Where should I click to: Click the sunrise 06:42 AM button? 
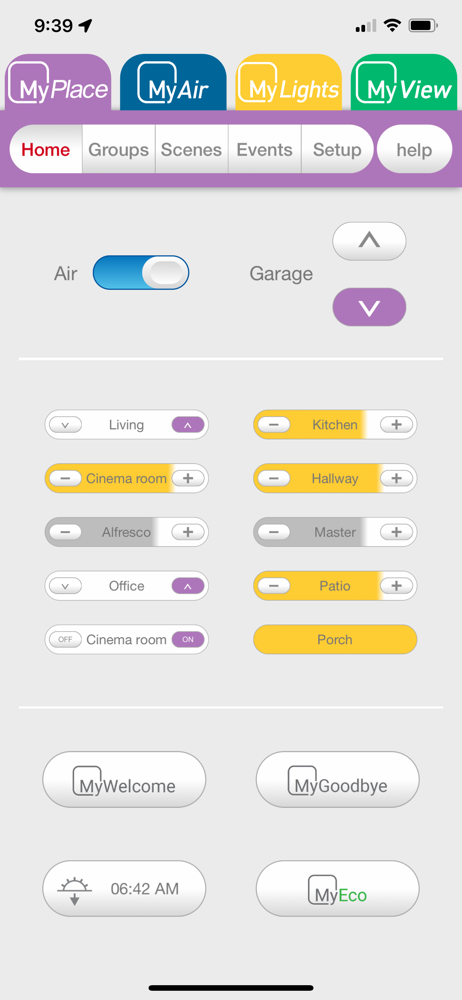pos(124,888)
